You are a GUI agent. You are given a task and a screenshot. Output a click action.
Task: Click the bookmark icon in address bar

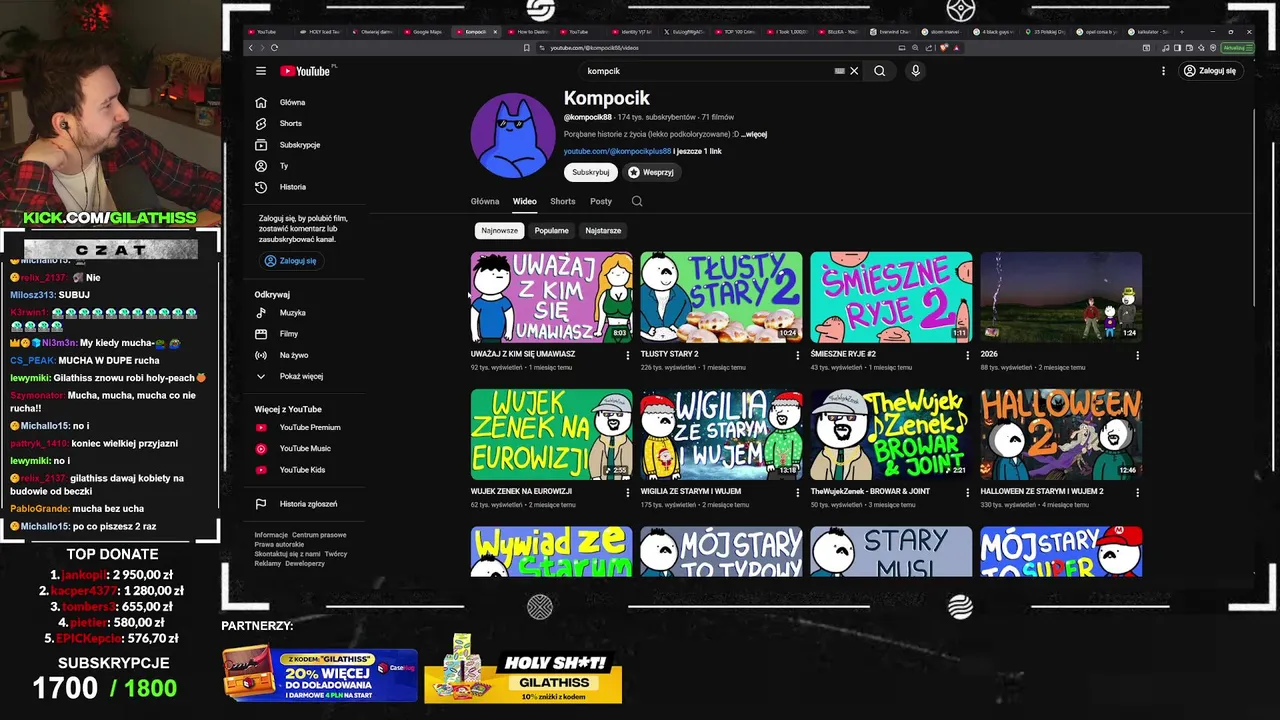tap(527, 47)
